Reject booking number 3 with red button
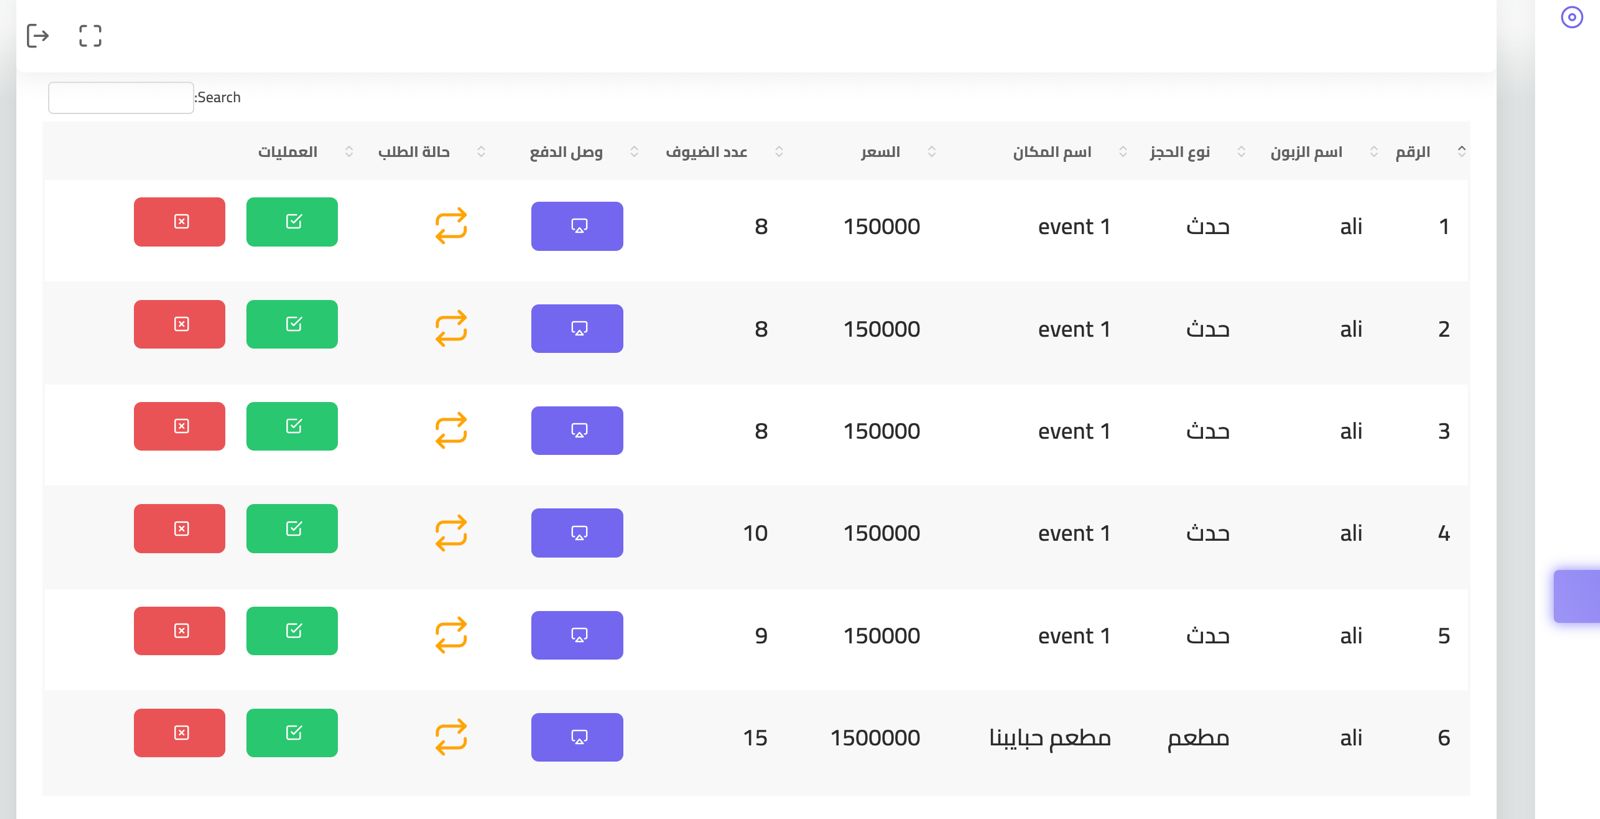 pos(180,426)
